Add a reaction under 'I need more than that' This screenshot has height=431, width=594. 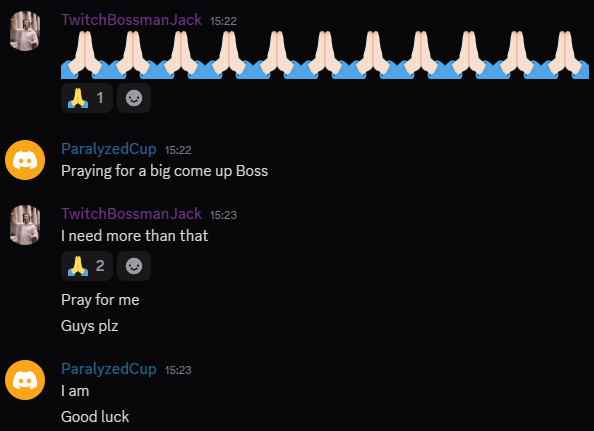(134, 266)
